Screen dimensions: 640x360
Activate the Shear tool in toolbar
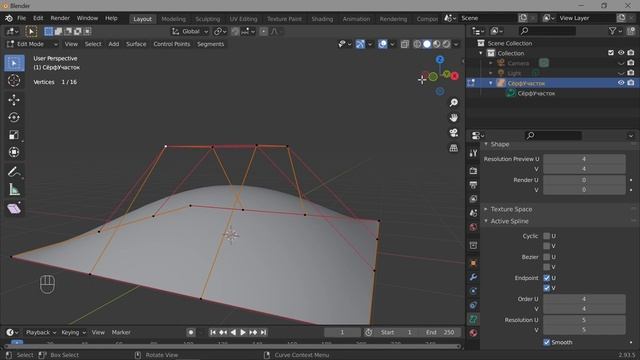coord(14,209)
